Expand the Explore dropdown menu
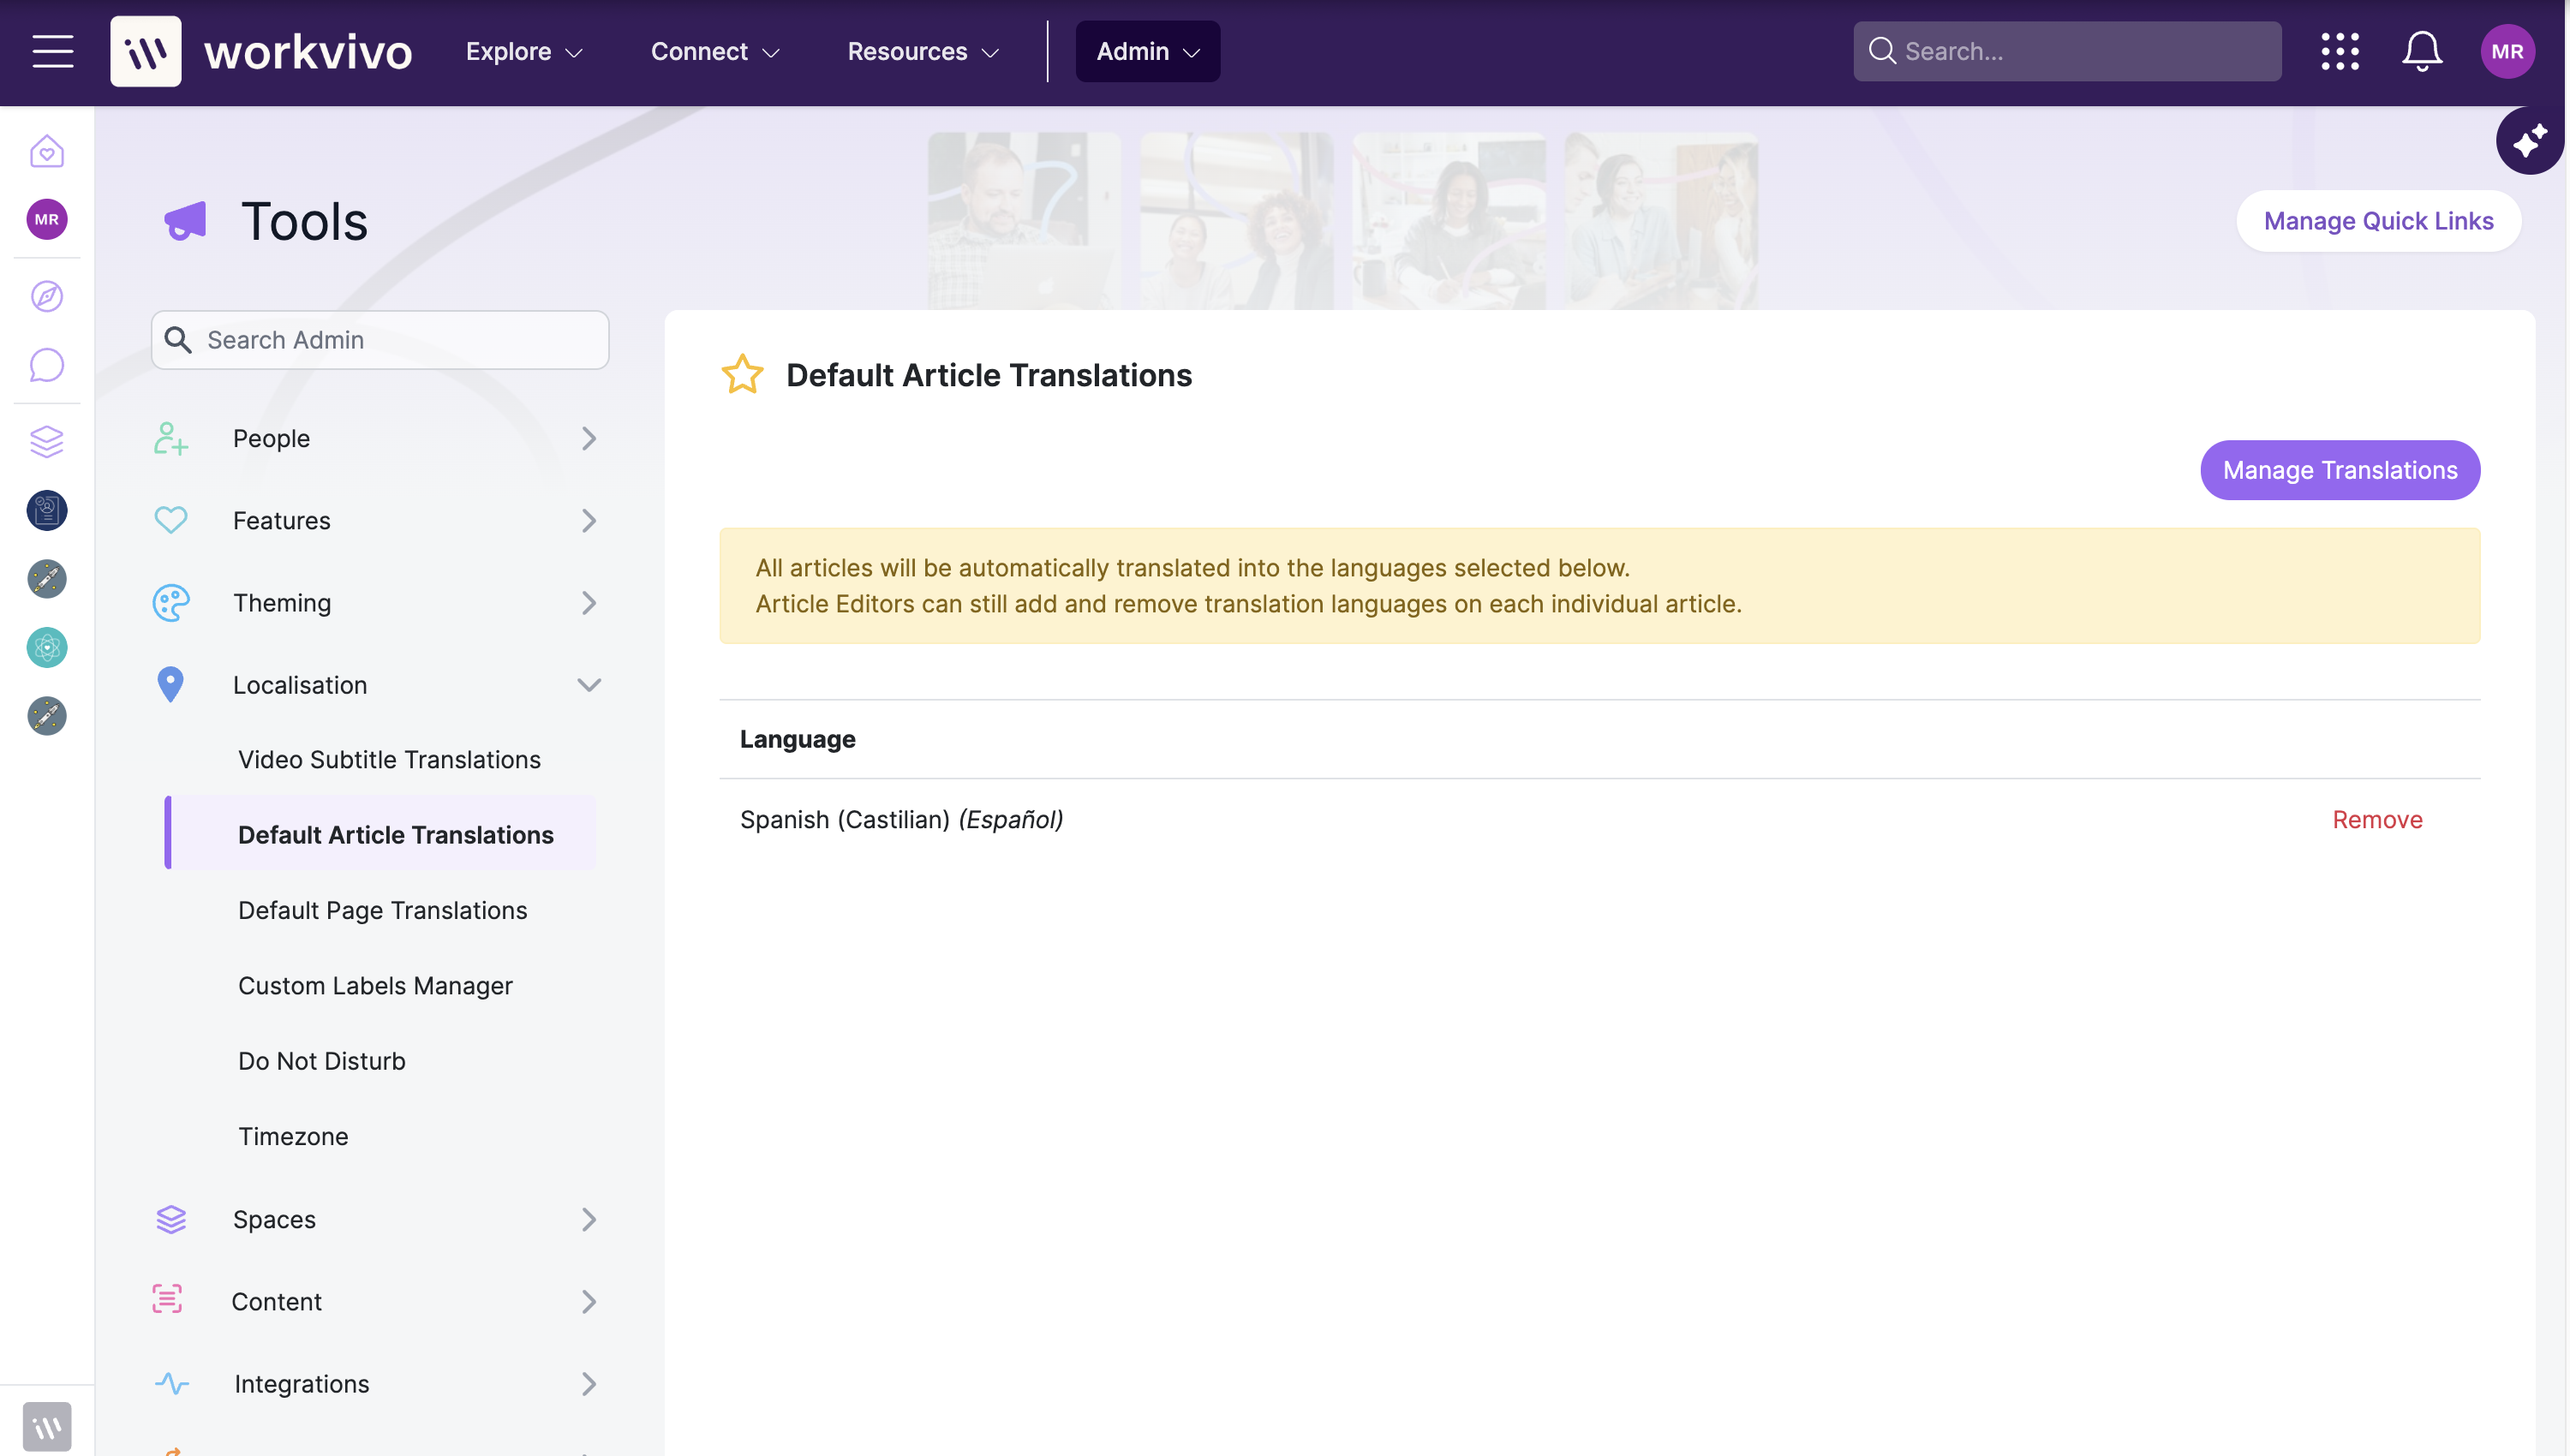Image resolution: width=2570 pixels, height=1456 pixels. point(524,51)
